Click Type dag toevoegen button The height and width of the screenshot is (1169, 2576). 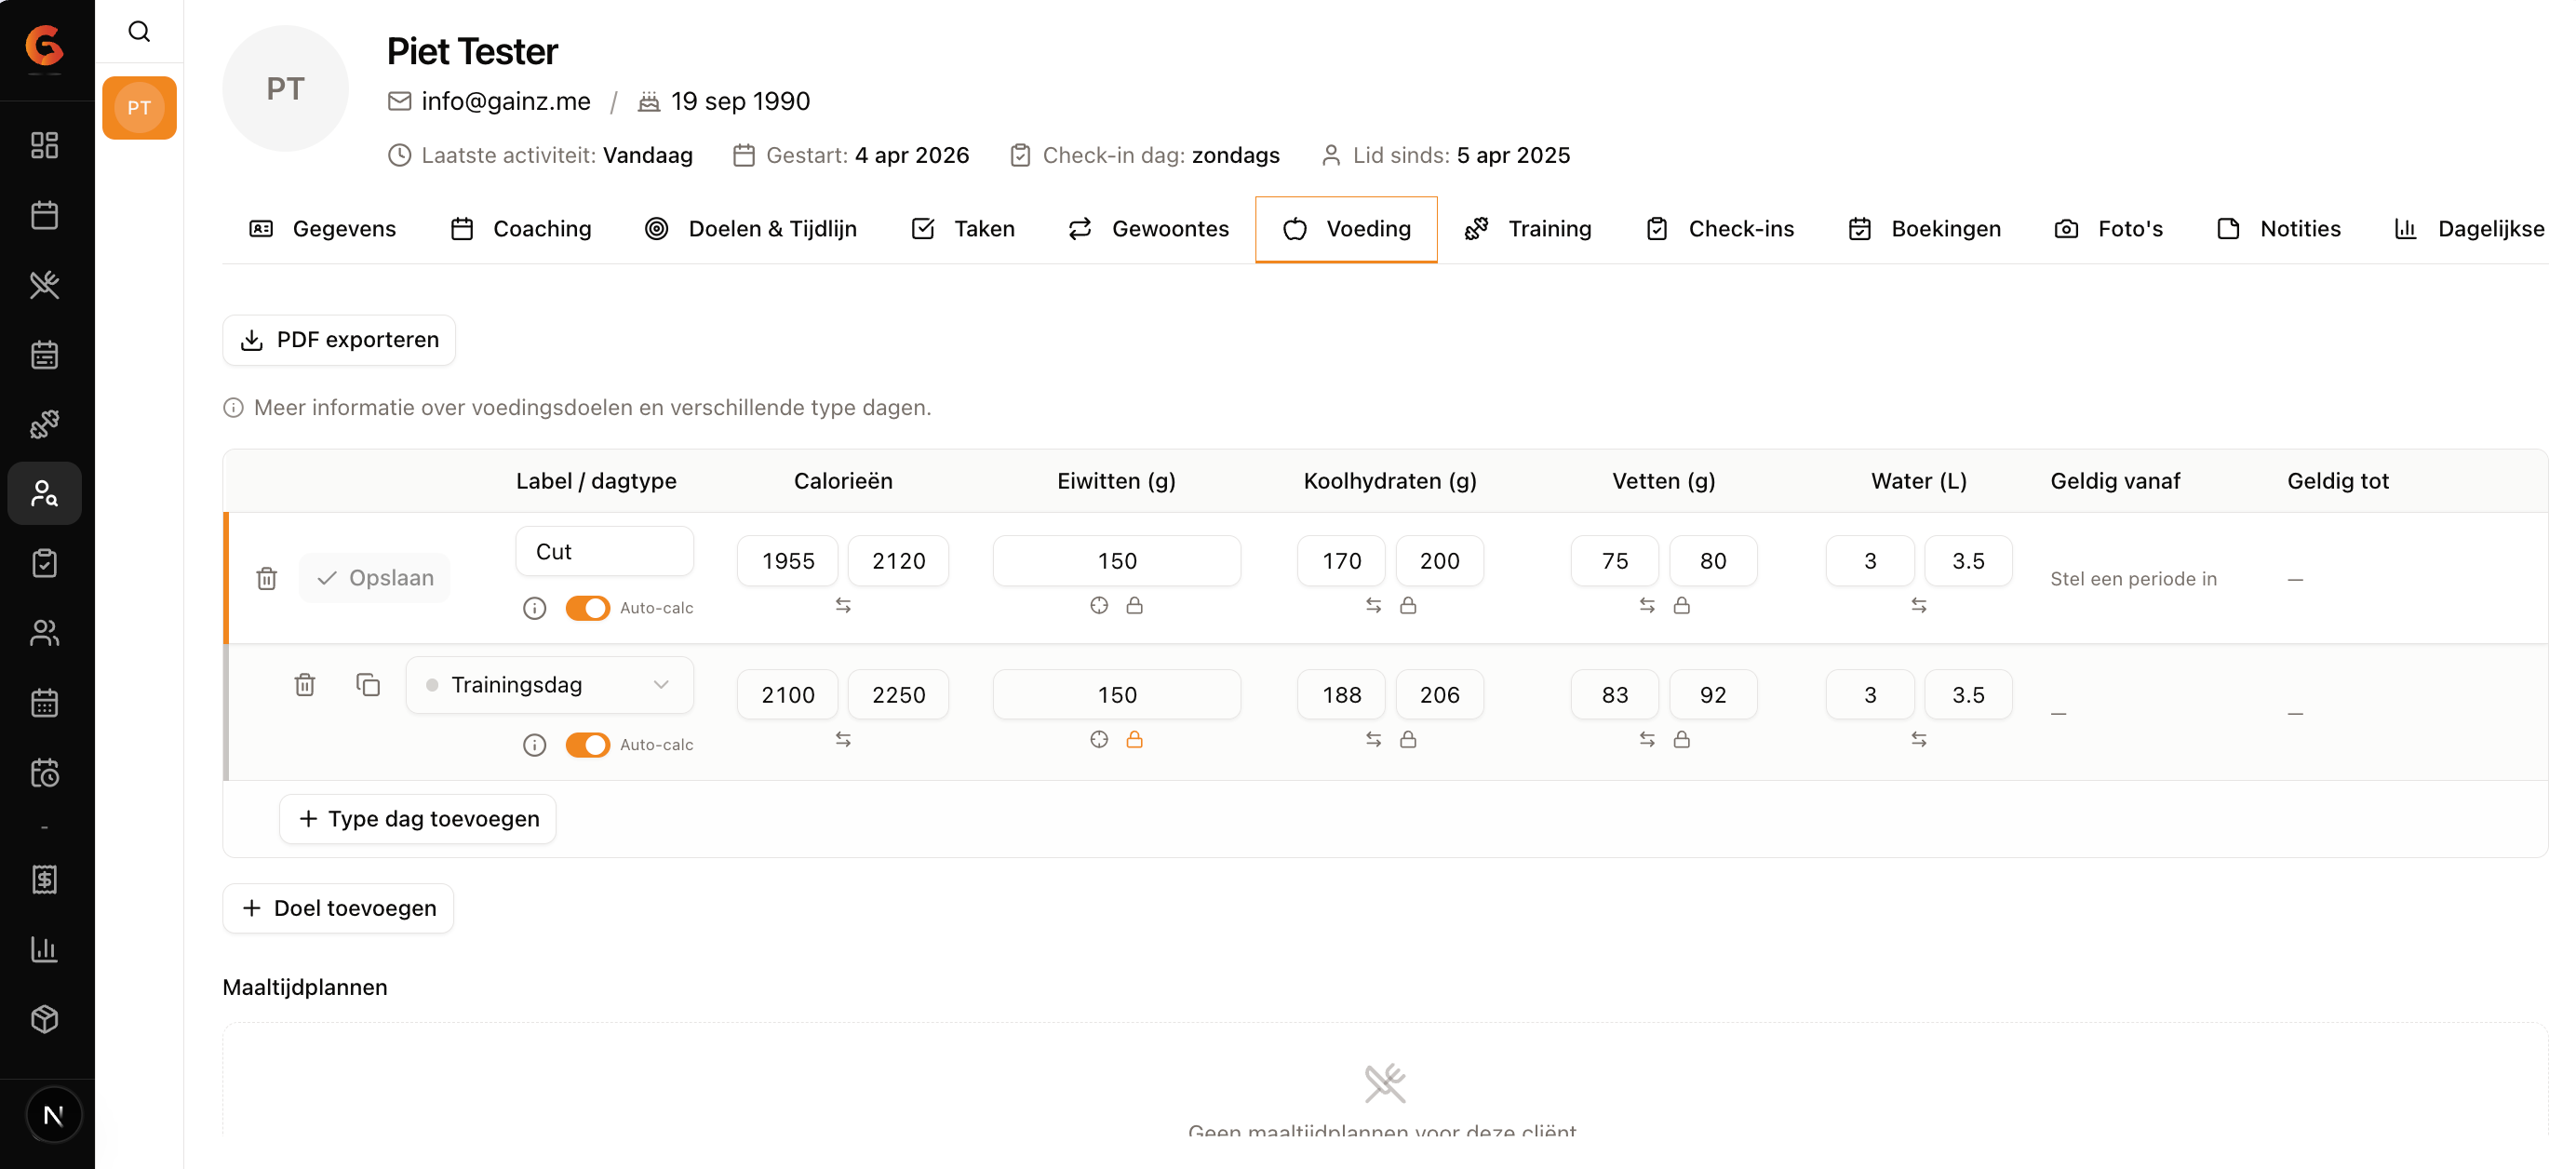pos(418,819)
